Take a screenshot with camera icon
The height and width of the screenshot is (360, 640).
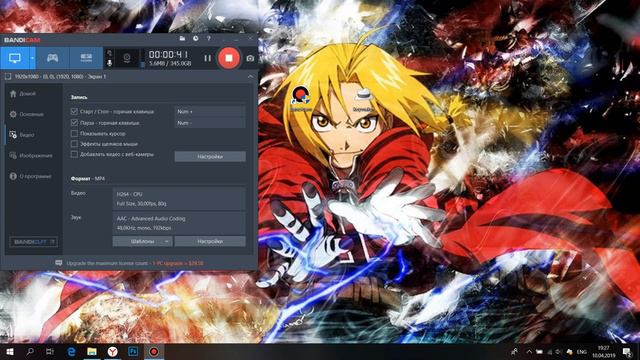tap(250, 58)
